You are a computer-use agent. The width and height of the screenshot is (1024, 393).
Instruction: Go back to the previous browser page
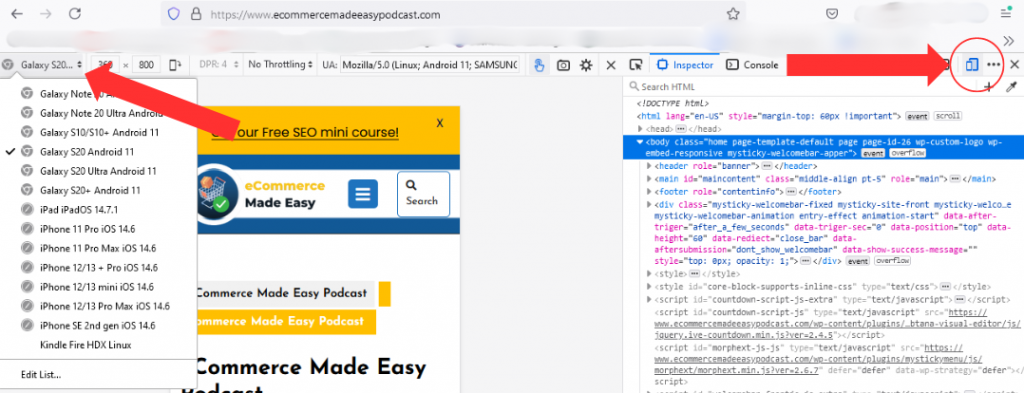click(x=17, y=14)
